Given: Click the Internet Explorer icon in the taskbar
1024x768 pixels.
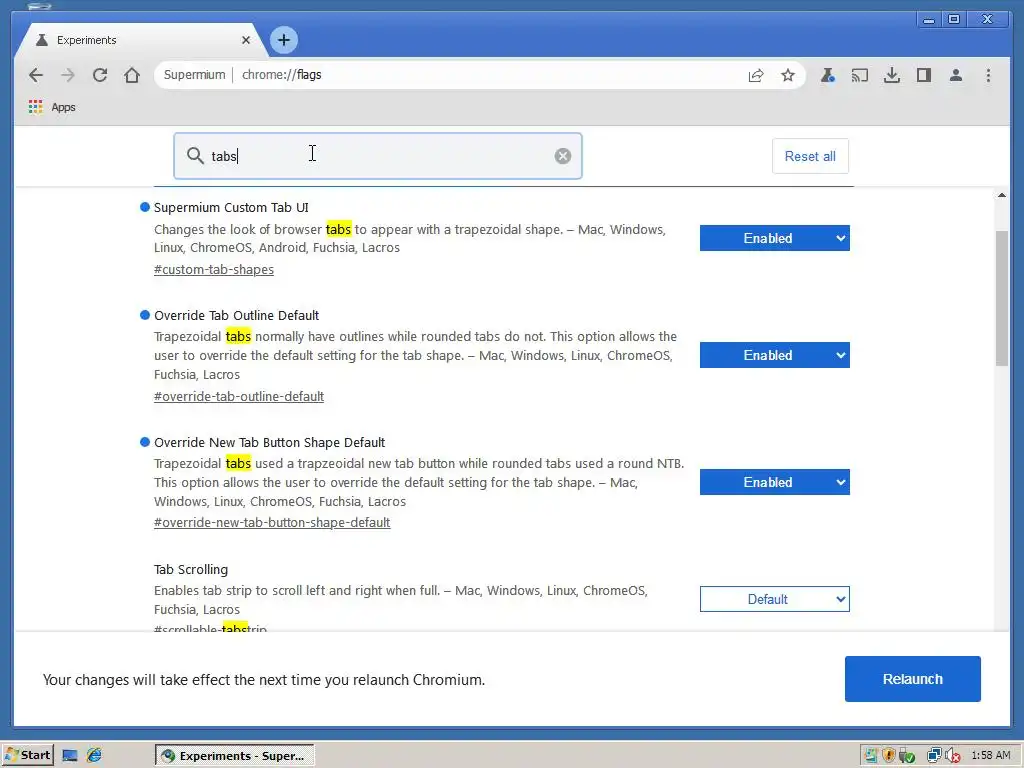Looking at the screenshot, I should pyautogui.click(x=95, y=755).
